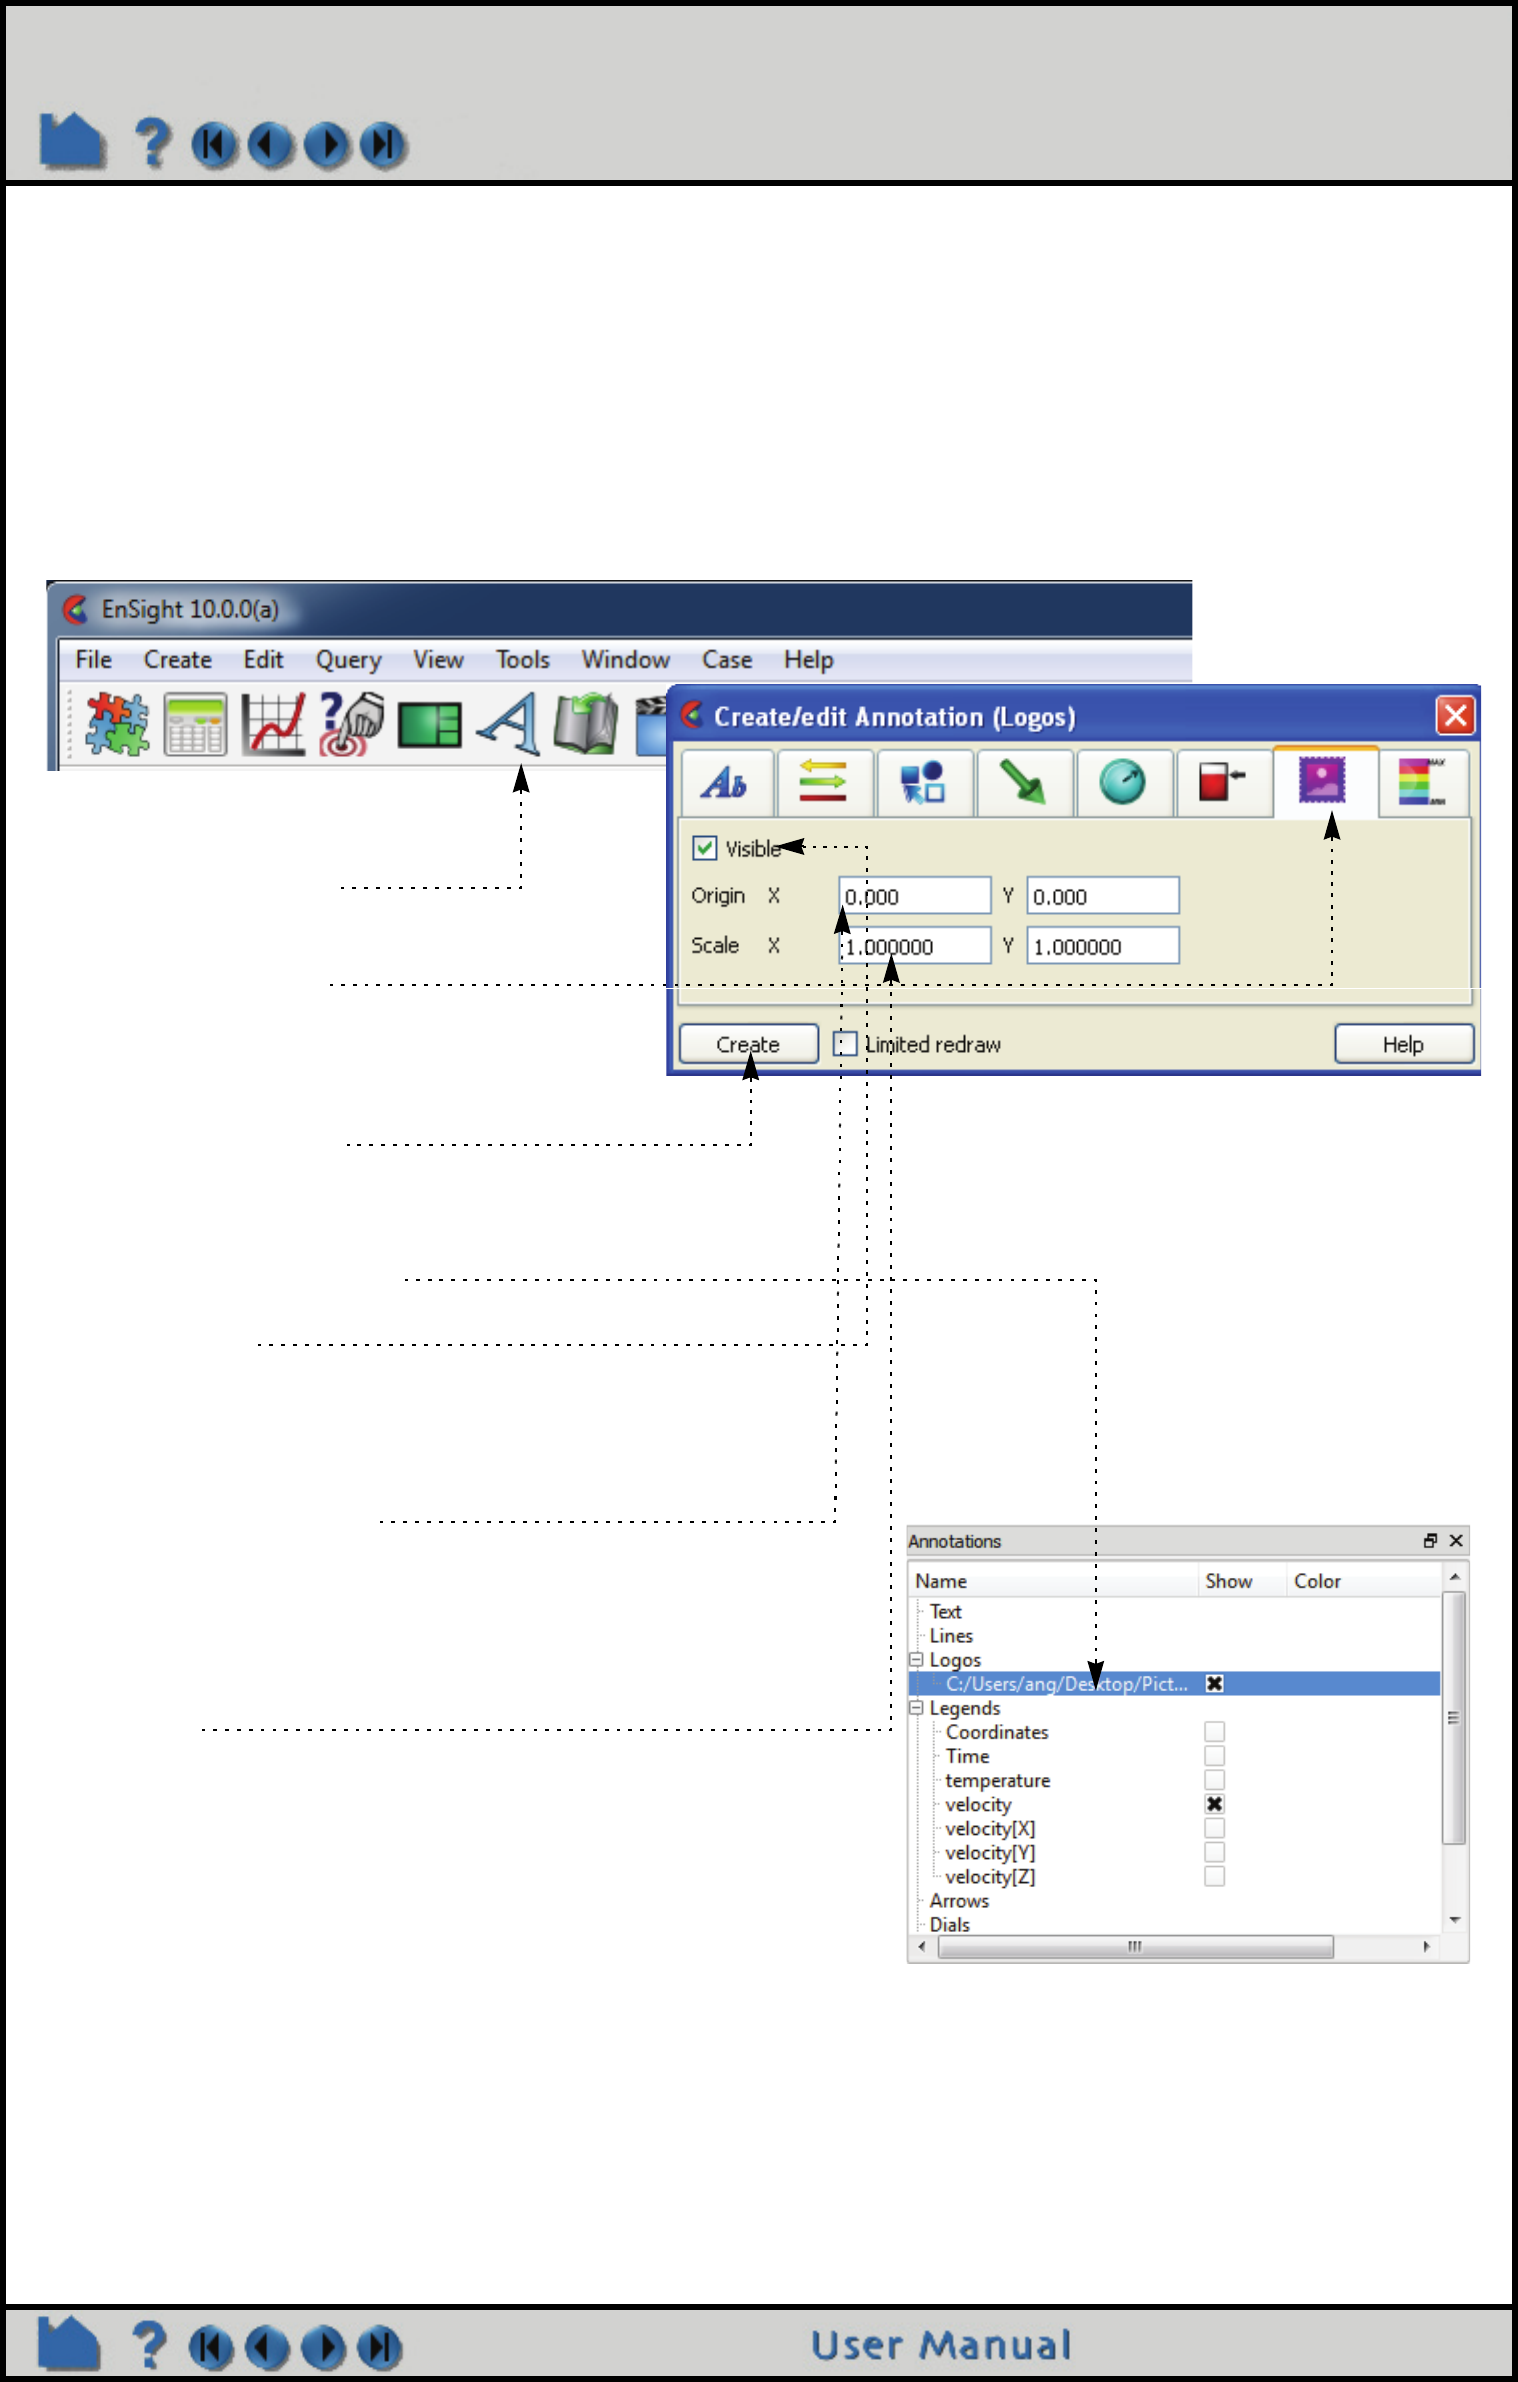Viewport: 1518px width, 2382px height.
Task: Jump to last page using the header navigation
Action: [383, 145]
